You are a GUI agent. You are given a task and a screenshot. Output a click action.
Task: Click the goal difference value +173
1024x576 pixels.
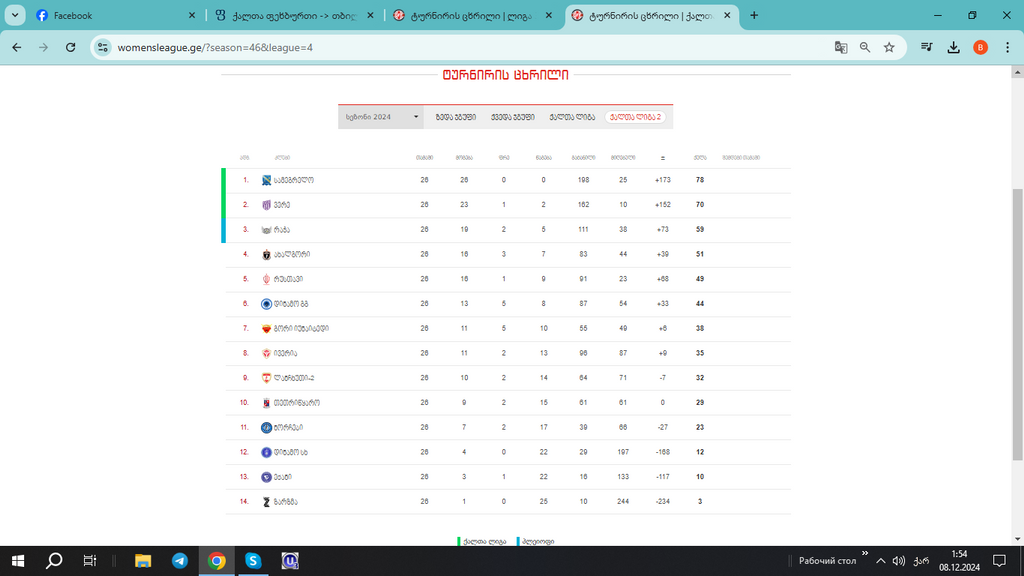[663, 180]
